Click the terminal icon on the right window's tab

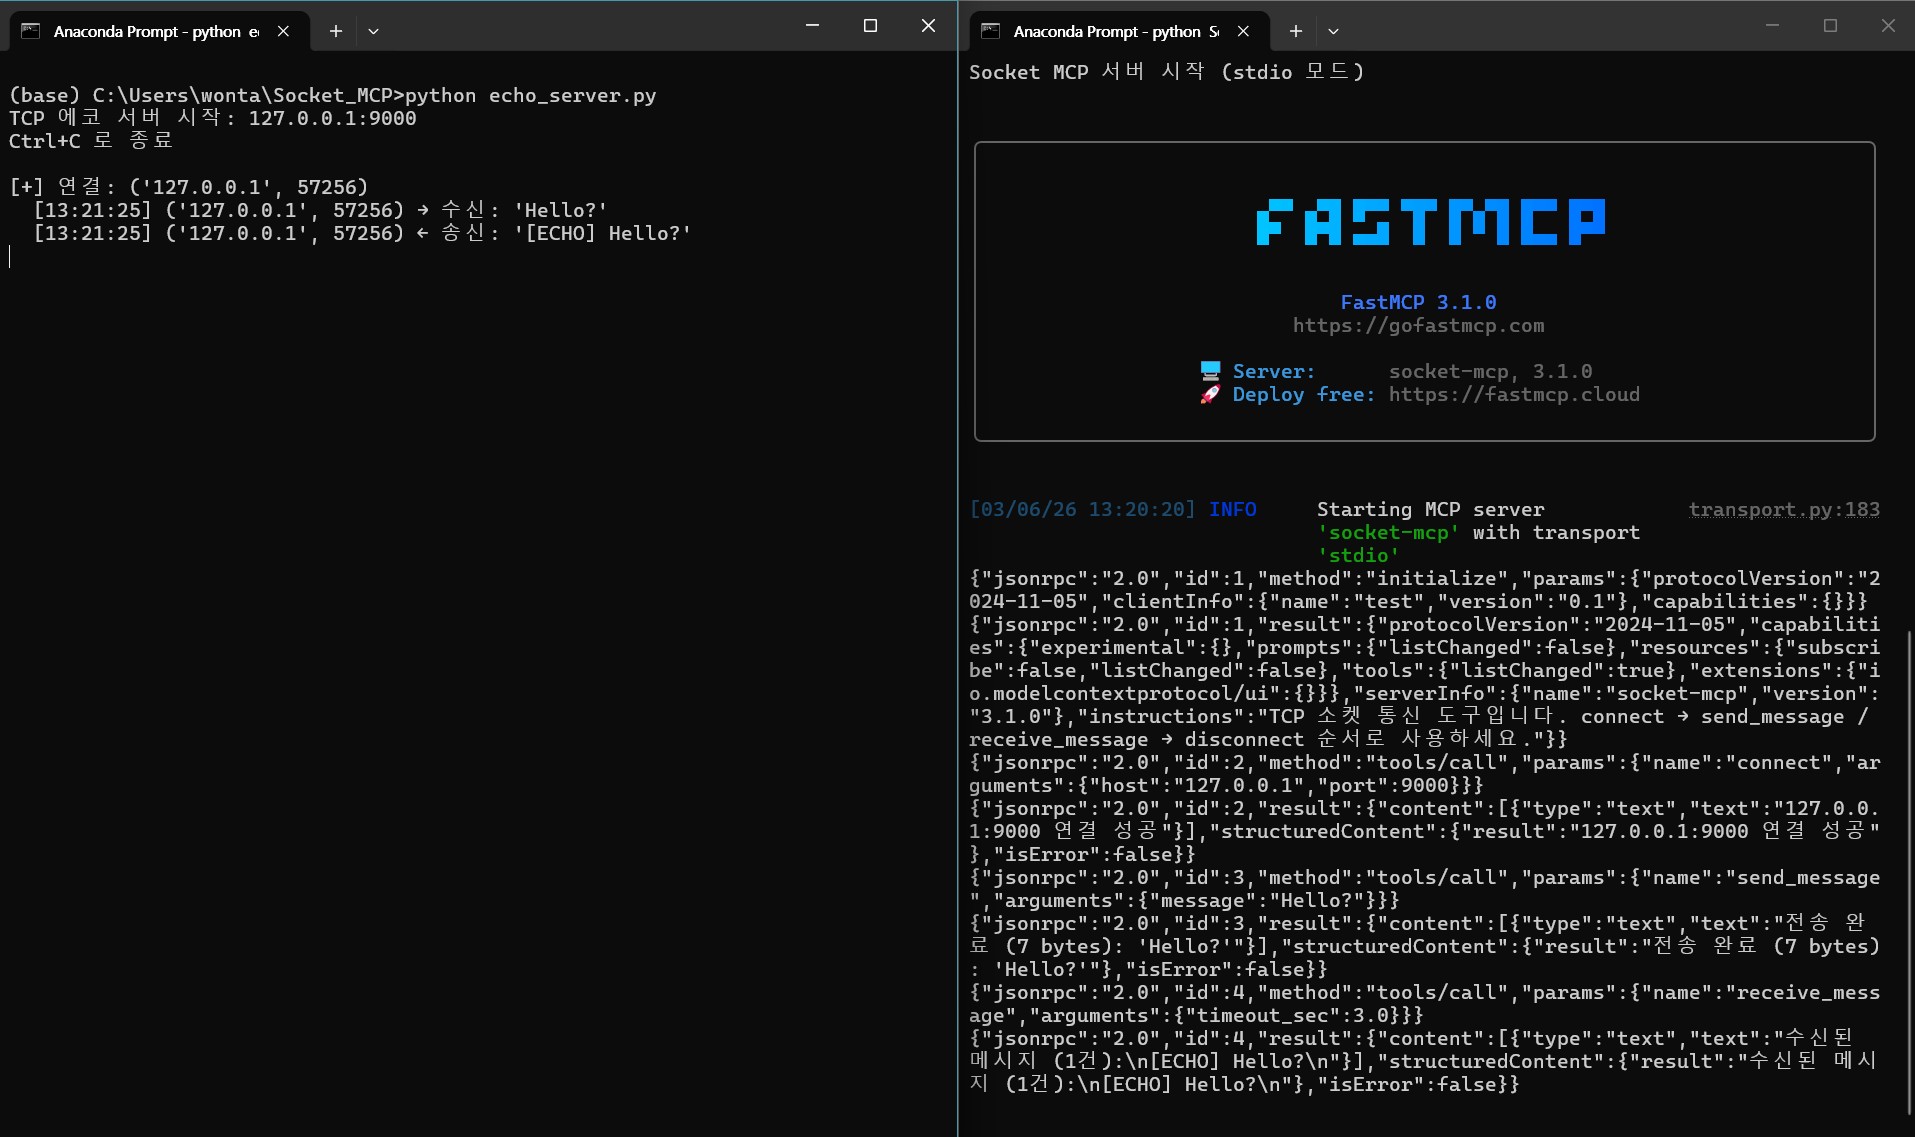tap(991, 31)
